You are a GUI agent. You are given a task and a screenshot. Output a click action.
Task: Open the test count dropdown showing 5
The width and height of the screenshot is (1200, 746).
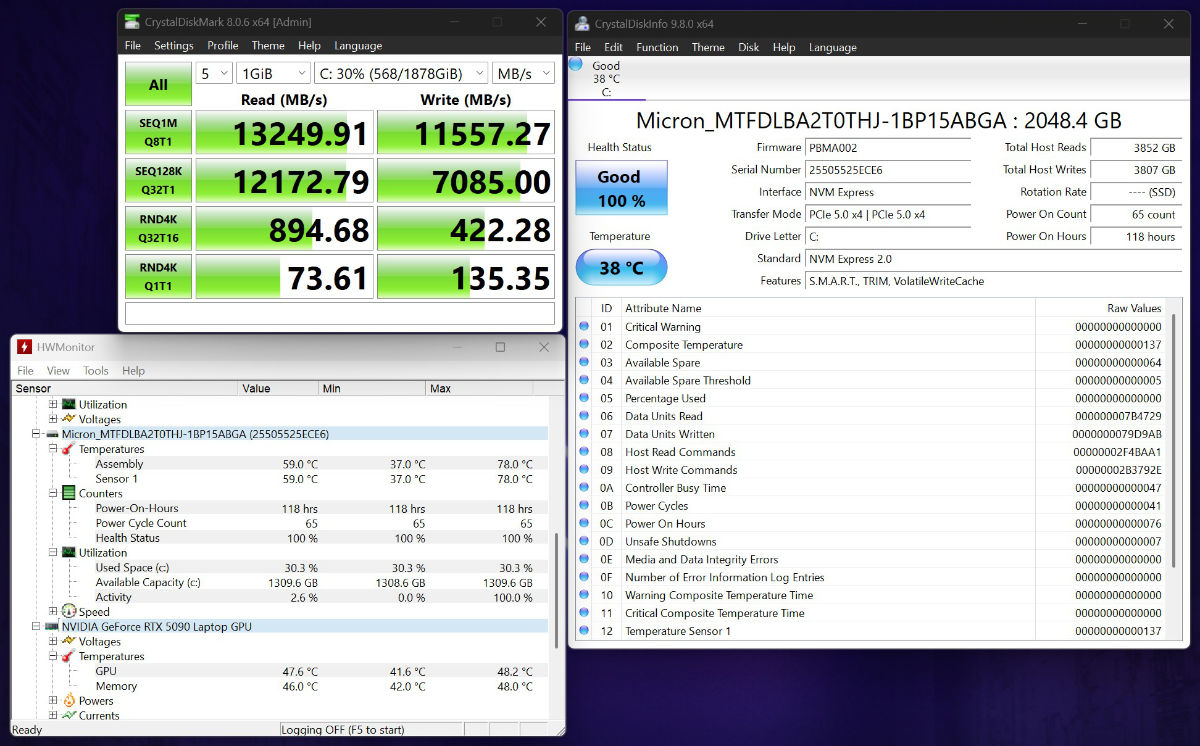pos(213,73)
